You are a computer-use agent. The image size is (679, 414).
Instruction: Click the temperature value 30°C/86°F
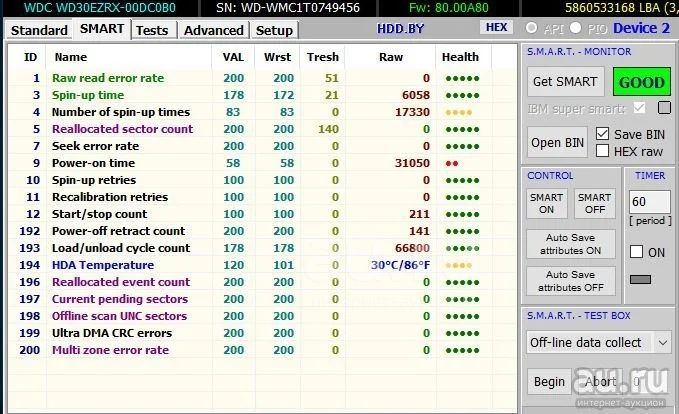[x=400, y=265]
